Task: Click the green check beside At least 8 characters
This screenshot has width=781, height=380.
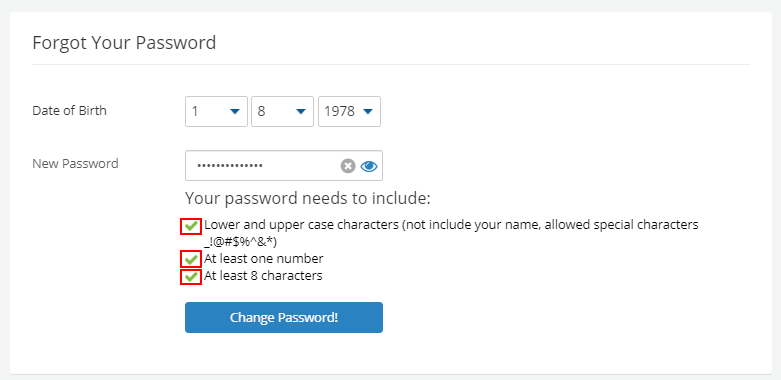Action: (191, 276)
